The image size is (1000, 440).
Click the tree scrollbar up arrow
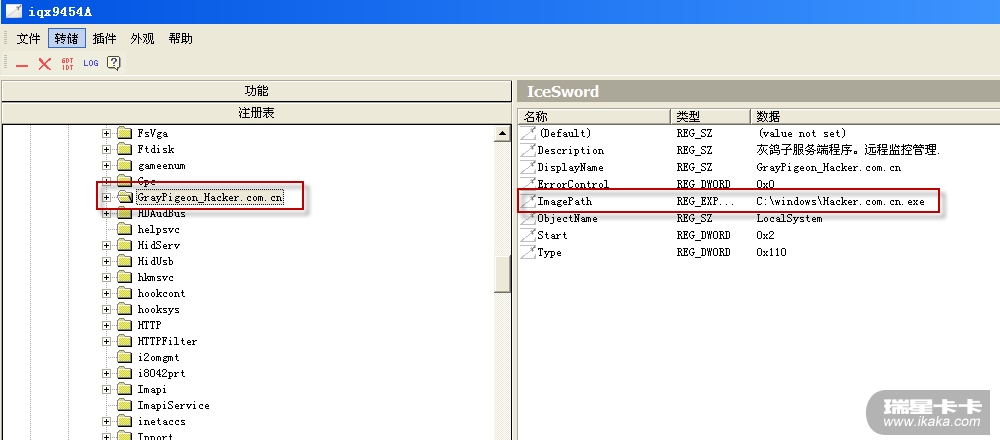click(503, 133)
